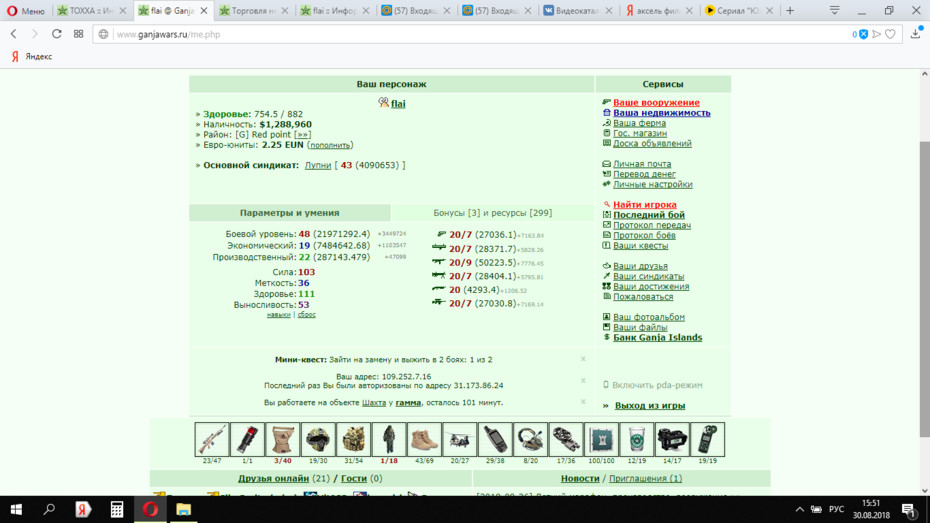Screen dimensions: 930x523
Task: Open the Ваша ферма link
Action: pyautogui.click(x=639, y=123)
